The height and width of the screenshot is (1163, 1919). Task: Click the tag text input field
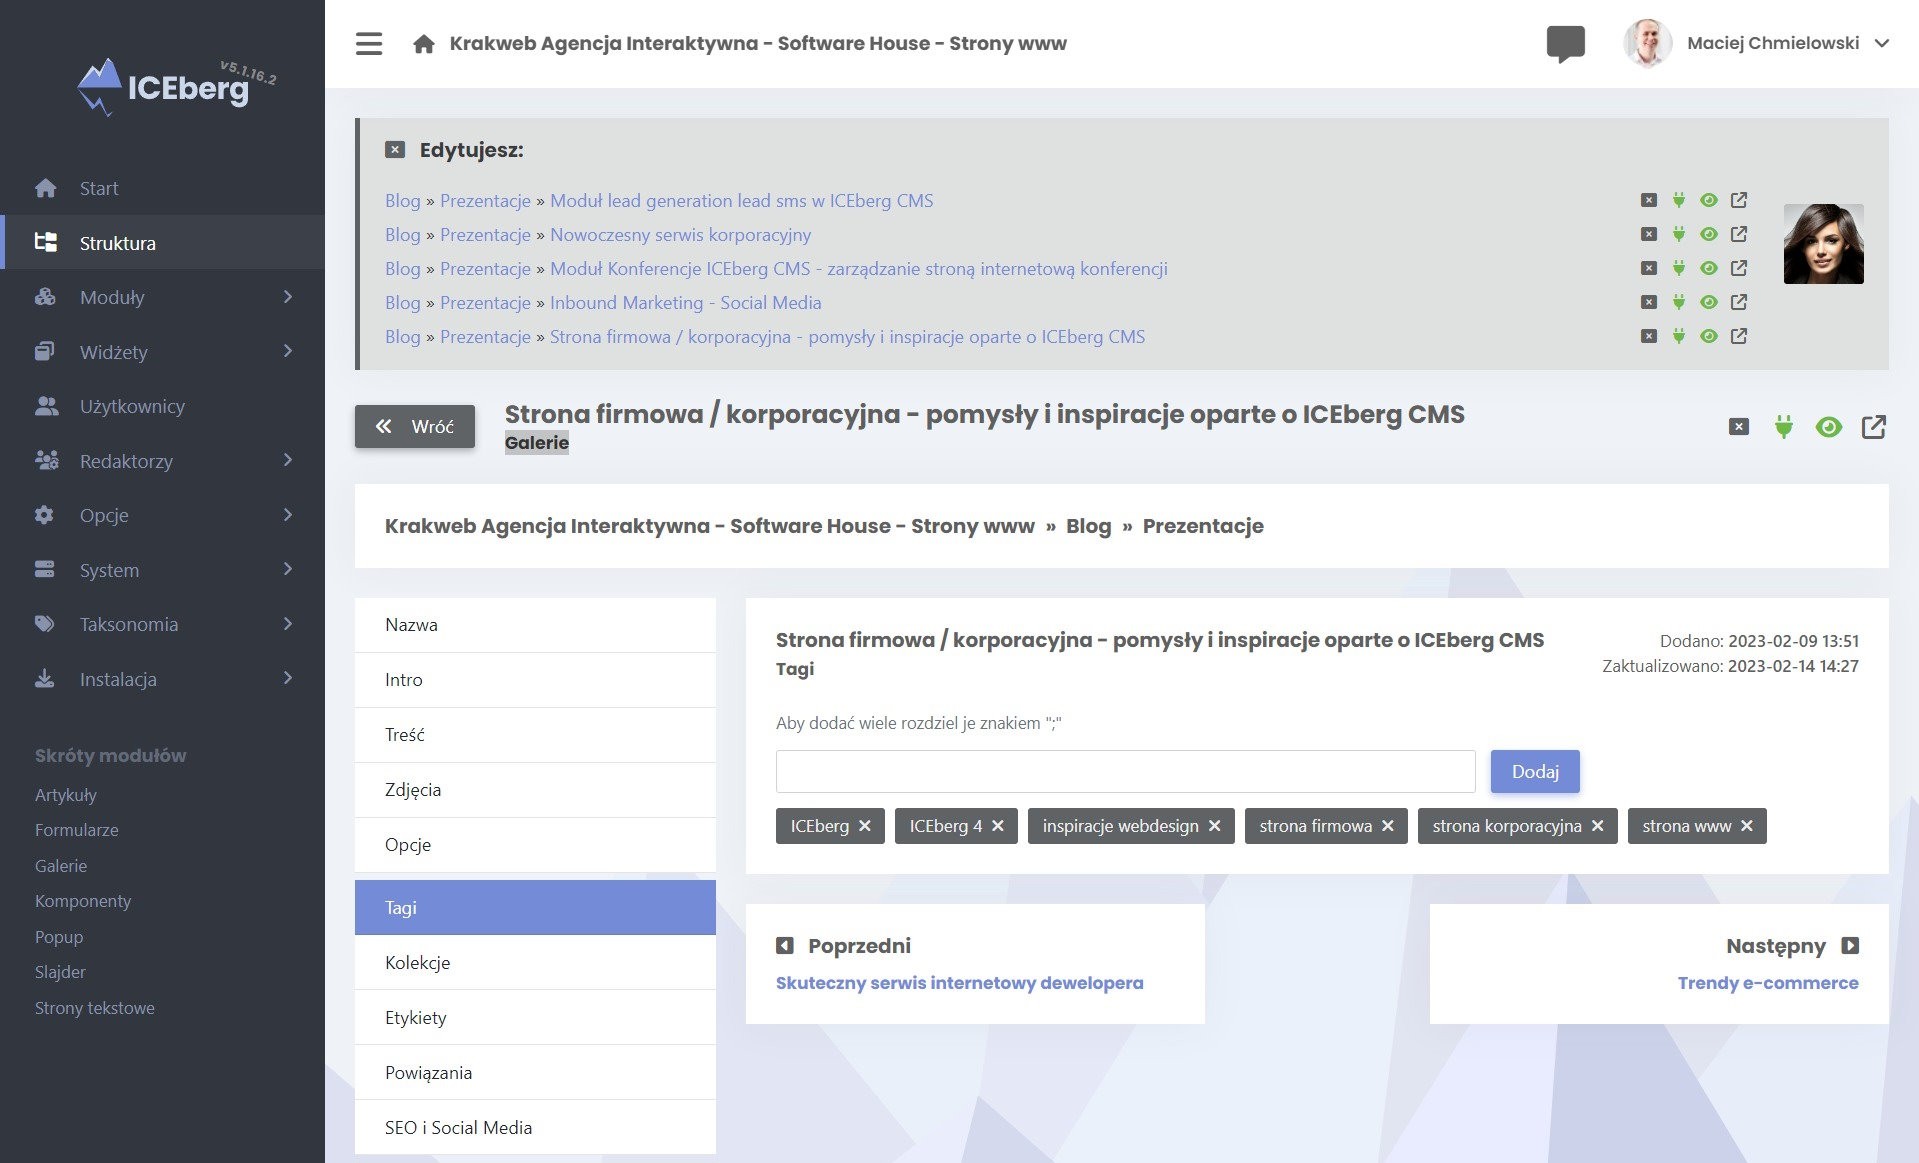1125,771
